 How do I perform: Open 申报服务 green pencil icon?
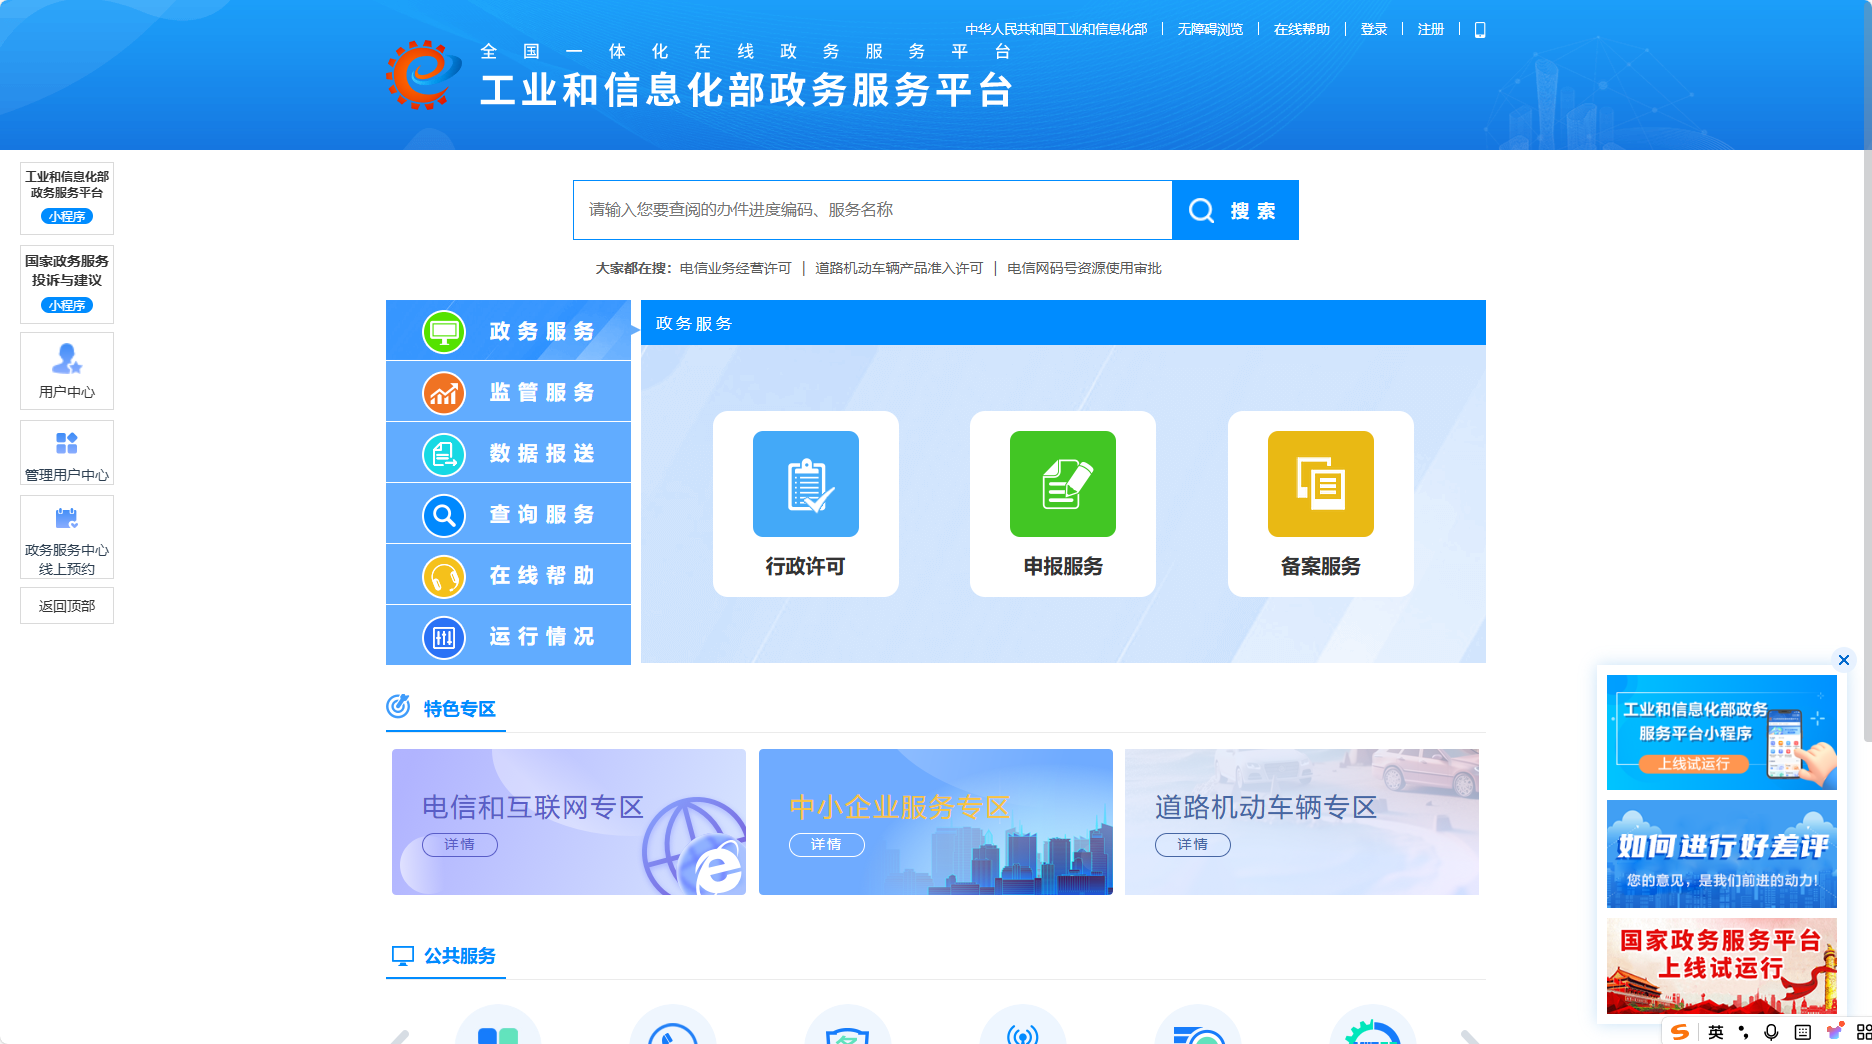pos(1062,484)
